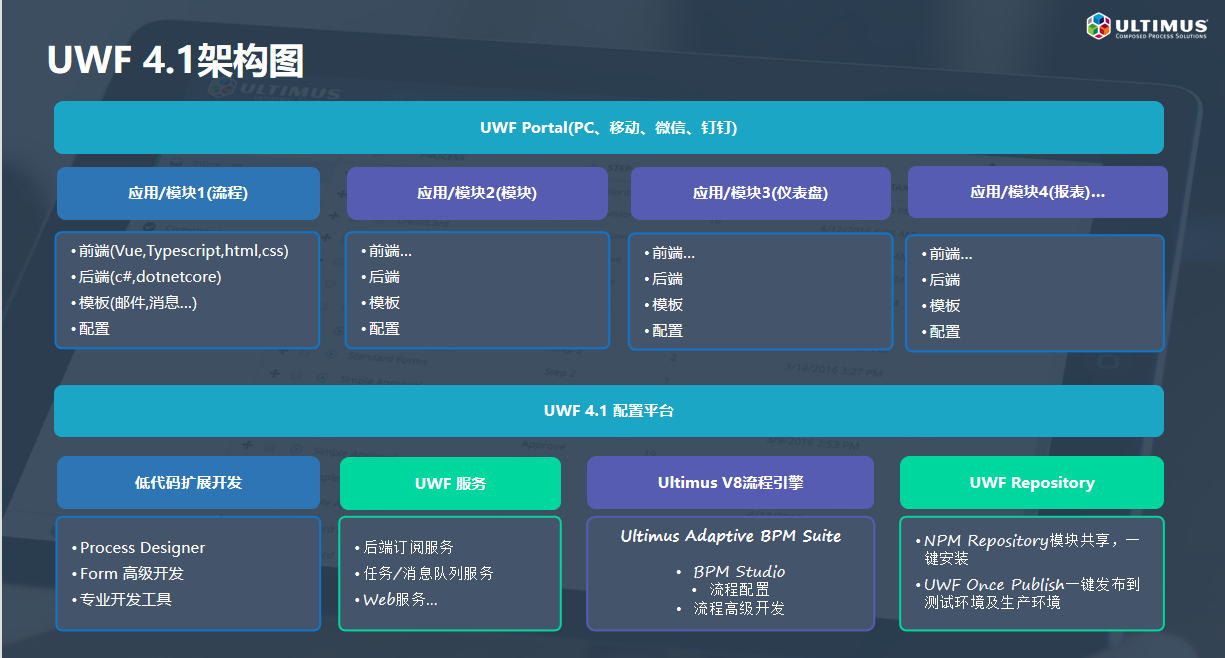The width and height of the screenshot is (1225, 658).
Task: Click the 任务/消息队列服务 bullet
Action: coord(424,574)
